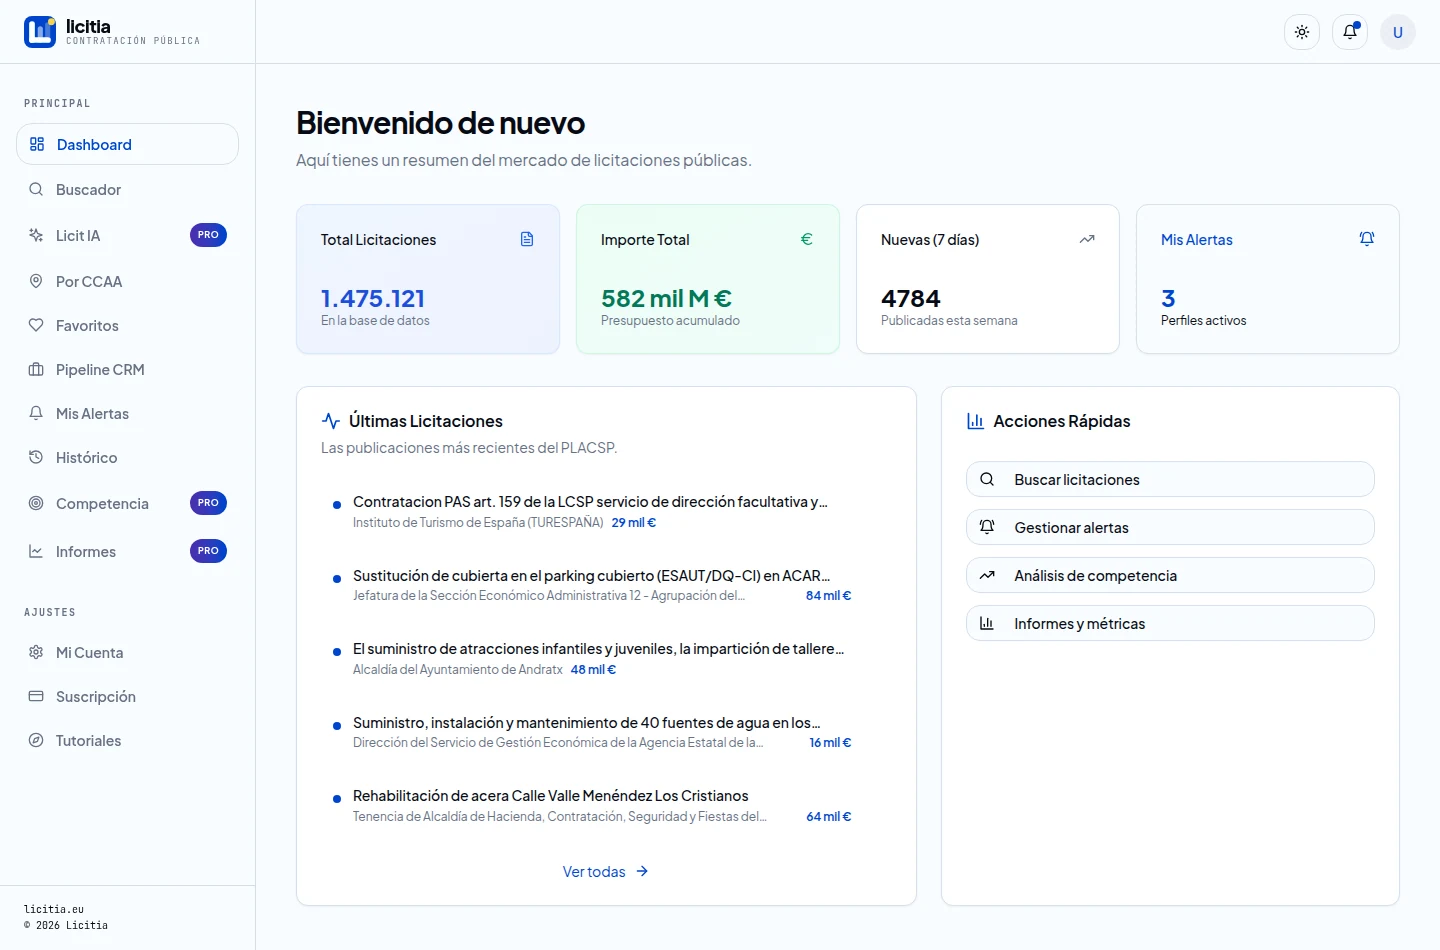Open Por CCAA section

127,281
